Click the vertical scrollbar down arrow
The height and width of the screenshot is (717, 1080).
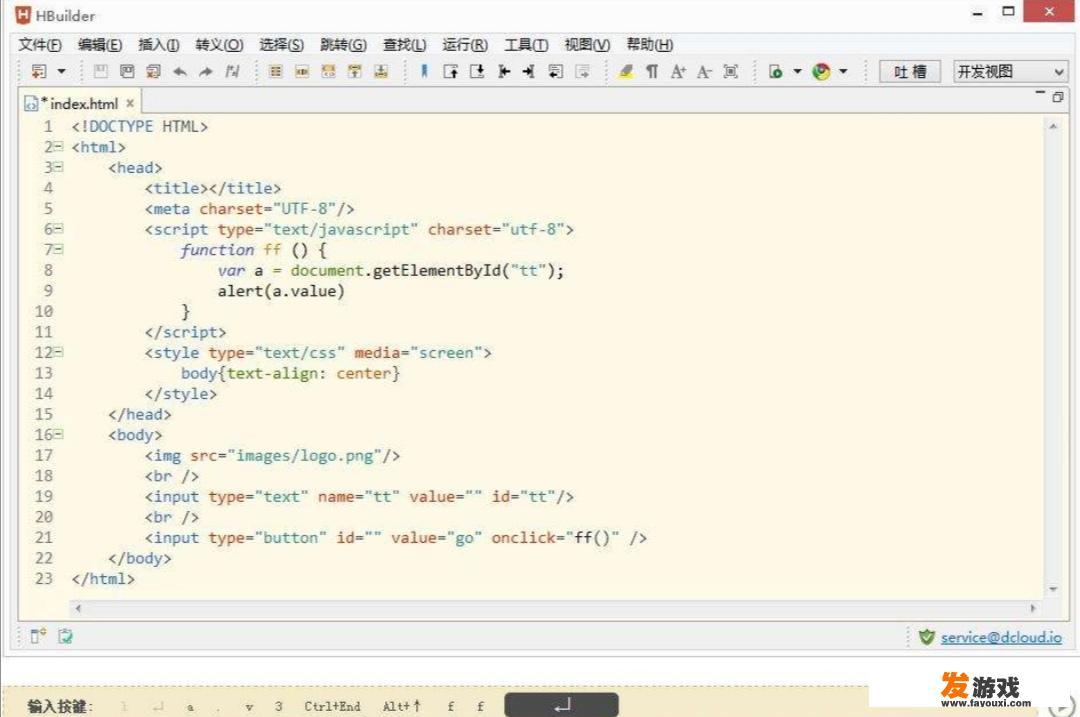pyautogui.click(x=1053, y=589)
